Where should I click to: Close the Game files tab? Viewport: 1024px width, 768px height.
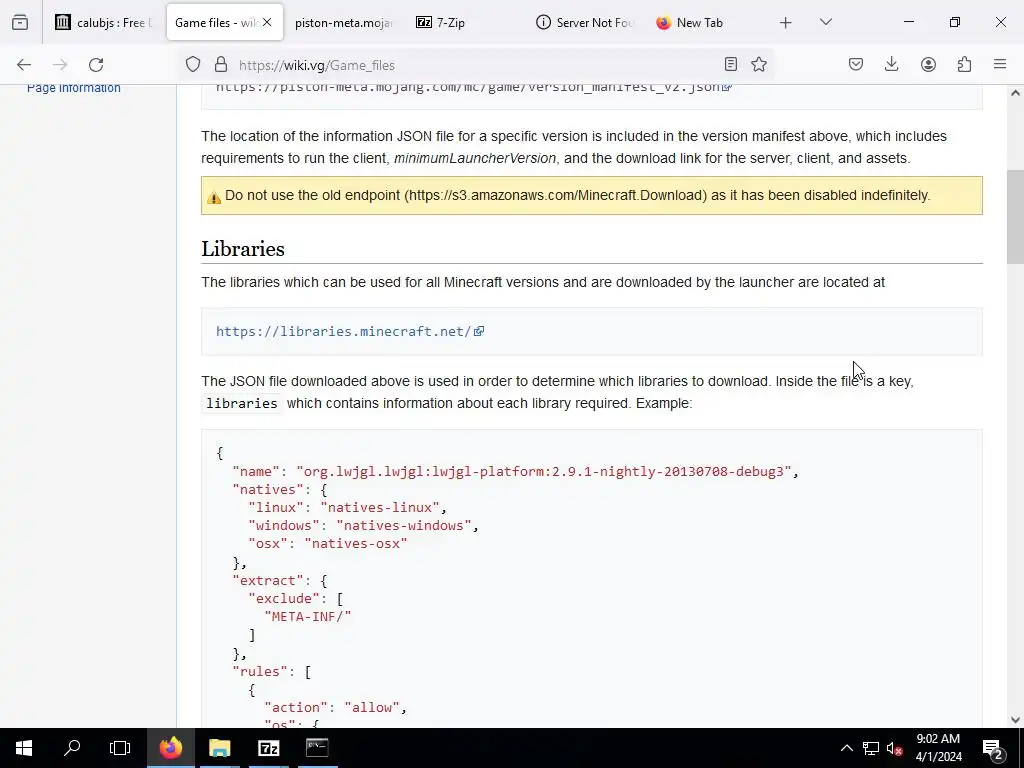coord(267,22)
